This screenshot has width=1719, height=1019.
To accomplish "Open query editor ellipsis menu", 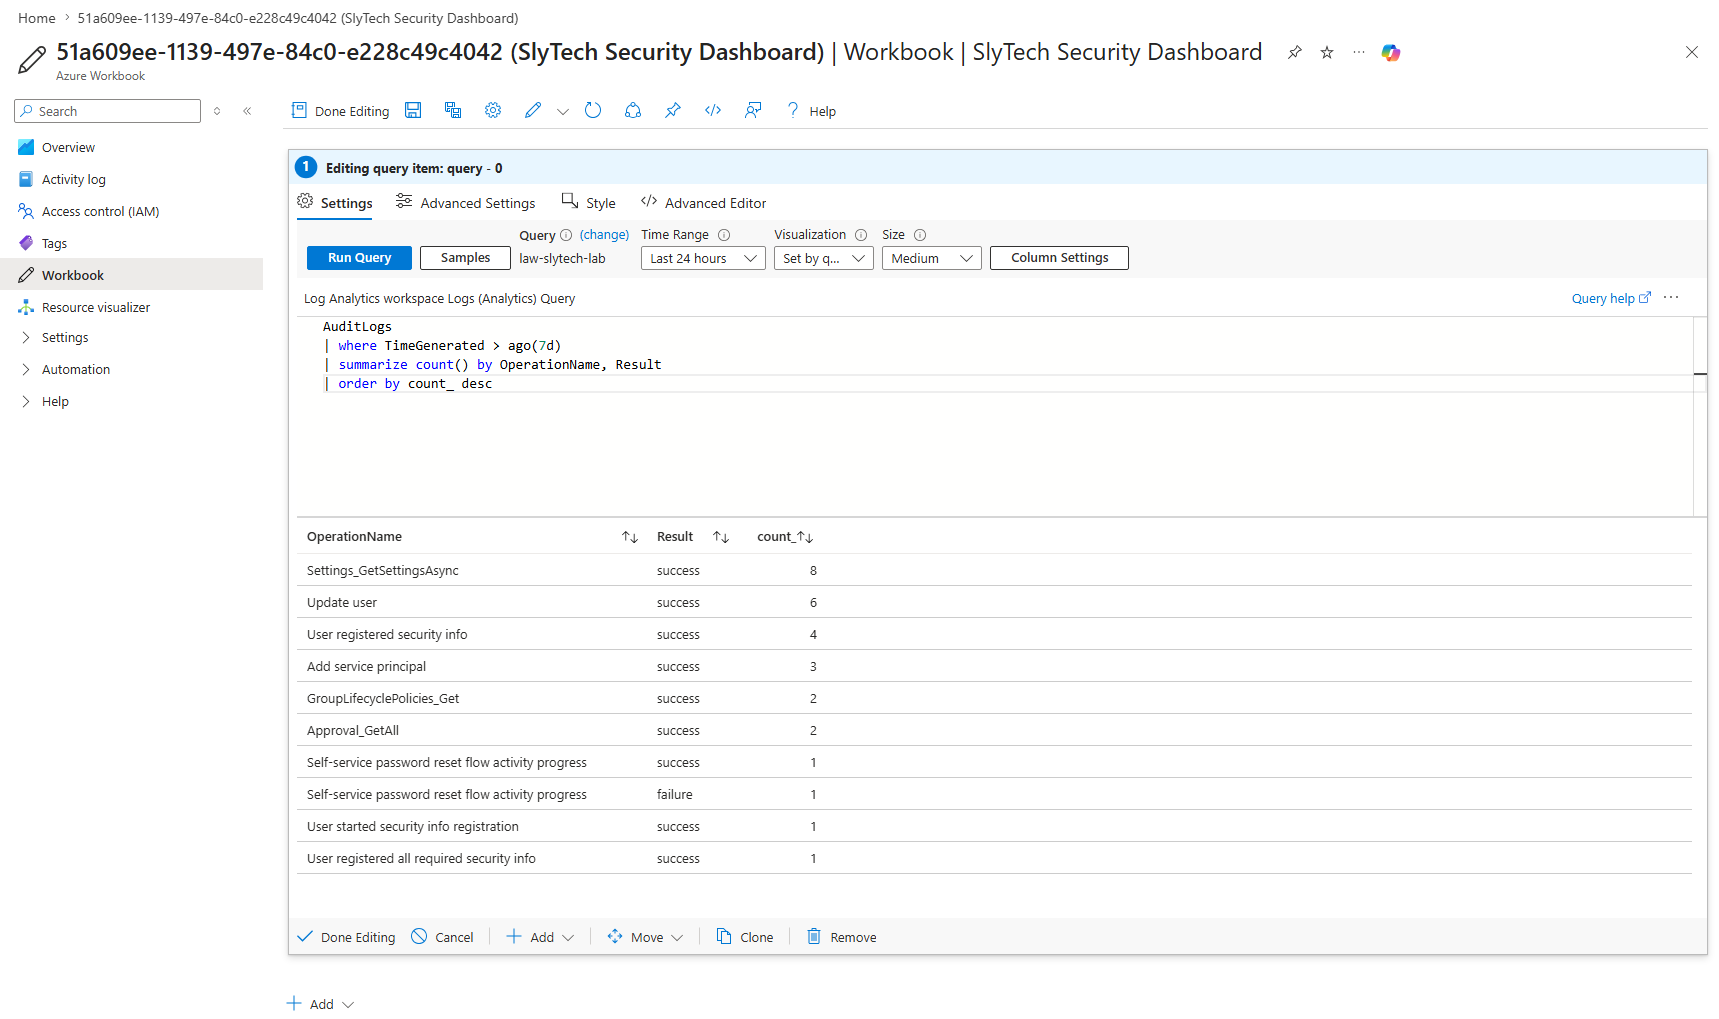I will [x=1671, y=298].
